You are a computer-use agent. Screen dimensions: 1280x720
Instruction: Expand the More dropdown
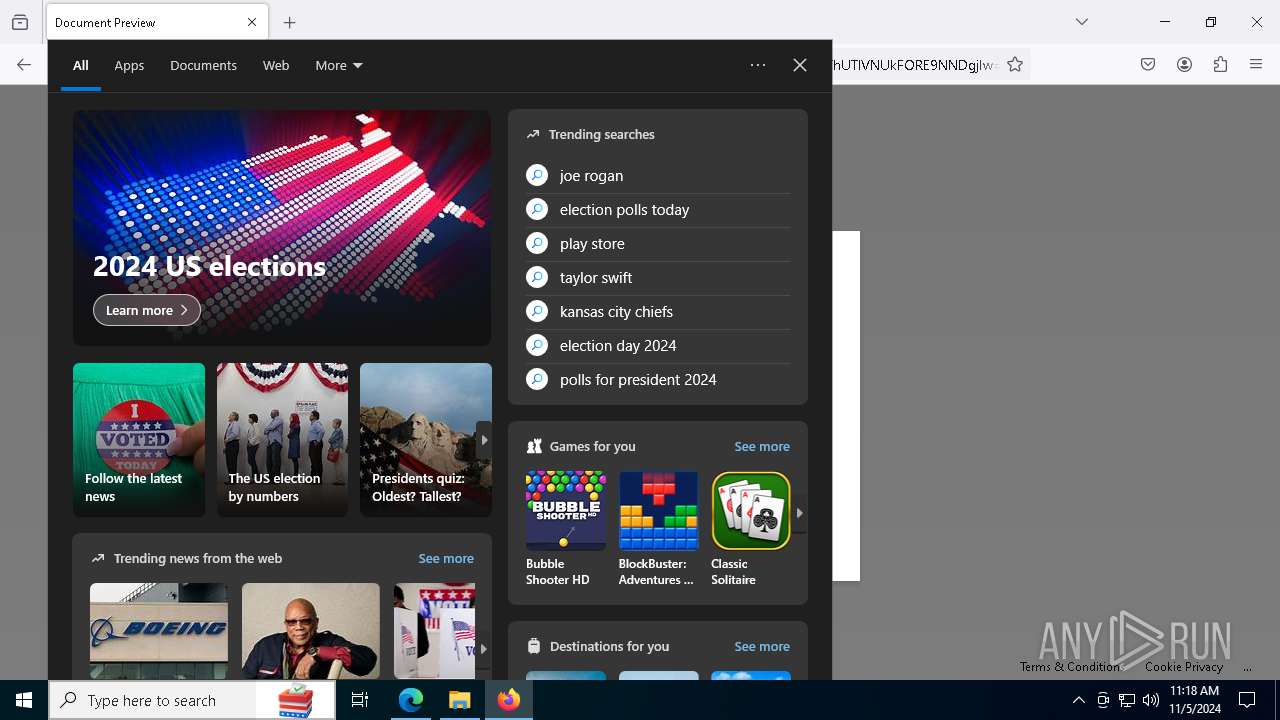tap(339, 65)
